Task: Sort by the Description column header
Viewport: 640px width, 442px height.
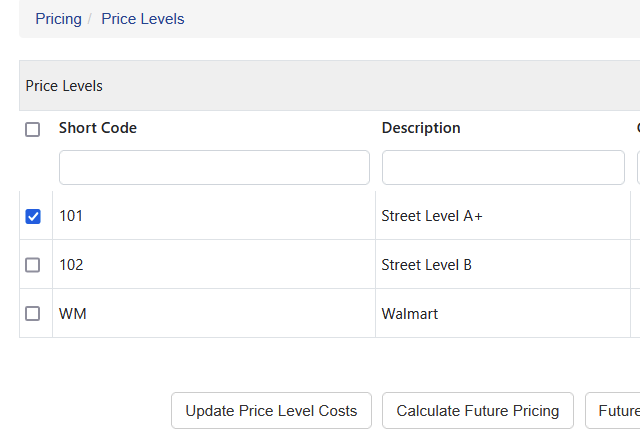Action: pyautogui.click(x=421, y=128)
